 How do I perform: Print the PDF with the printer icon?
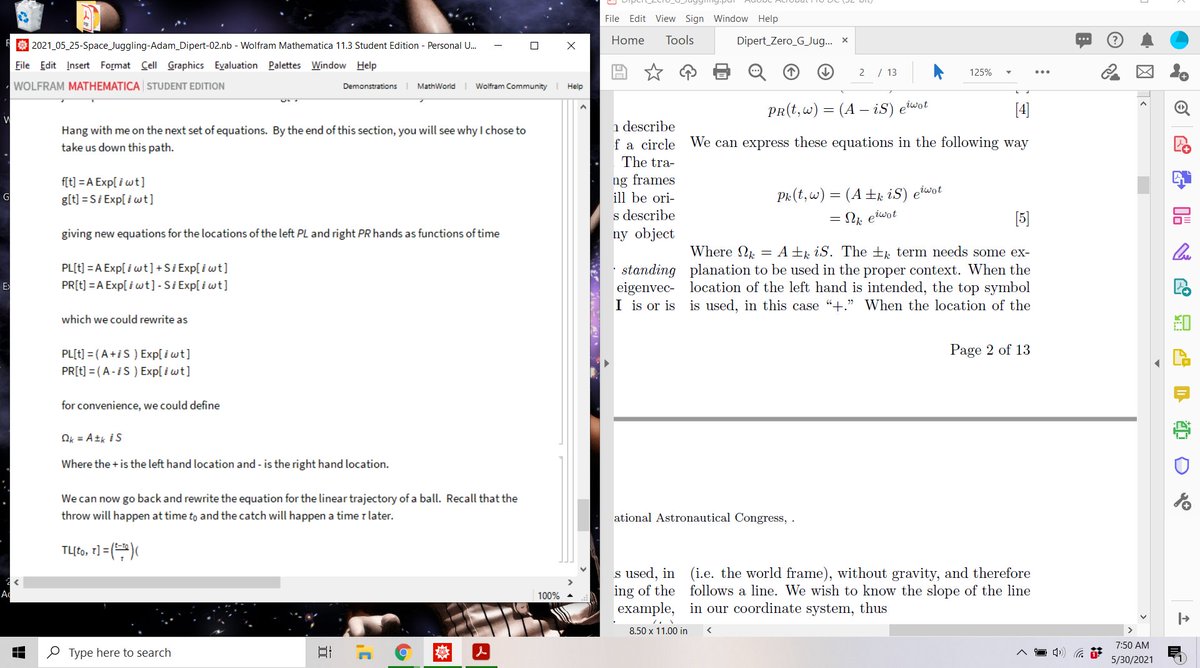[721, 72]
